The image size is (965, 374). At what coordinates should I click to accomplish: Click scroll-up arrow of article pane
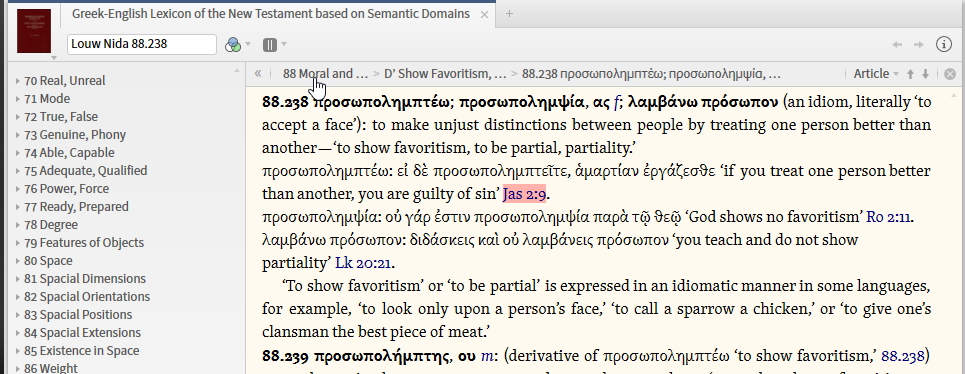coord(955,95)
